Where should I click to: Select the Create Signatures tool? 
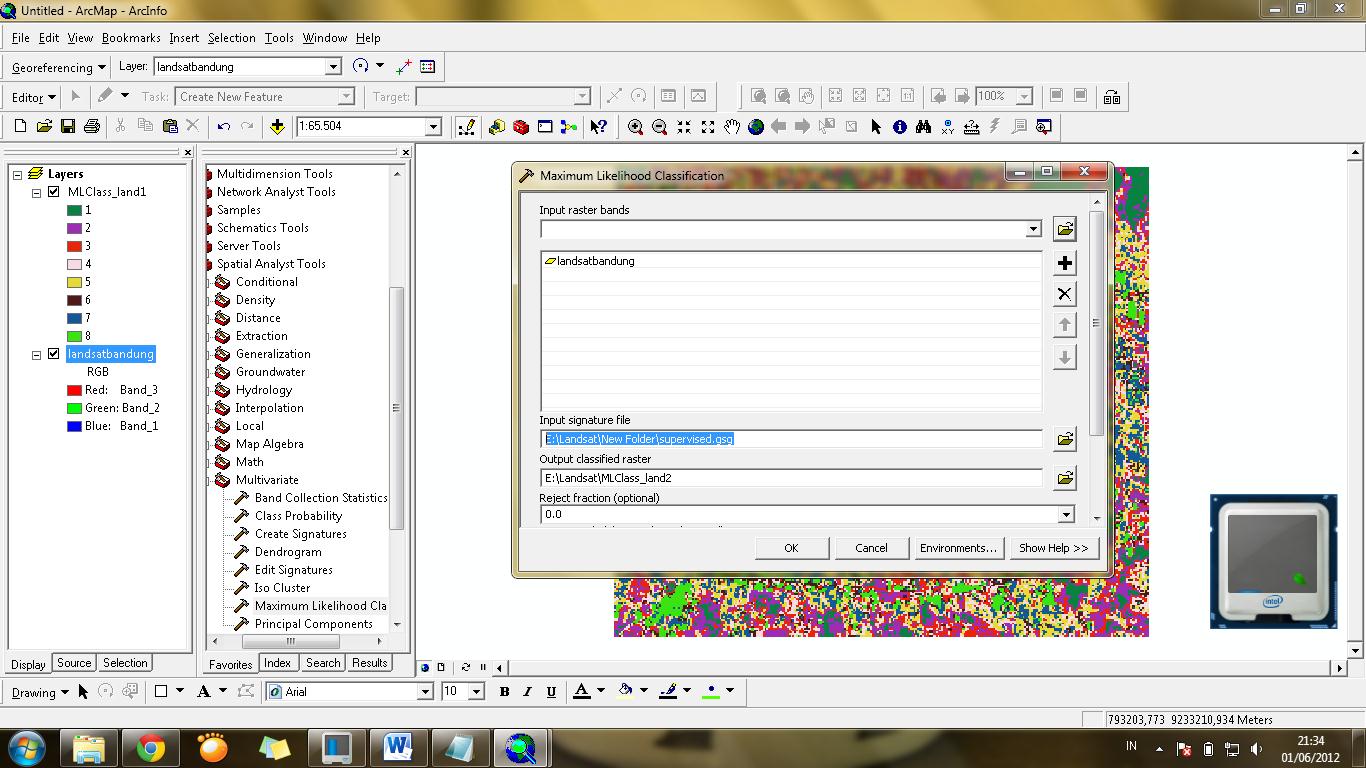click(301, 534)
